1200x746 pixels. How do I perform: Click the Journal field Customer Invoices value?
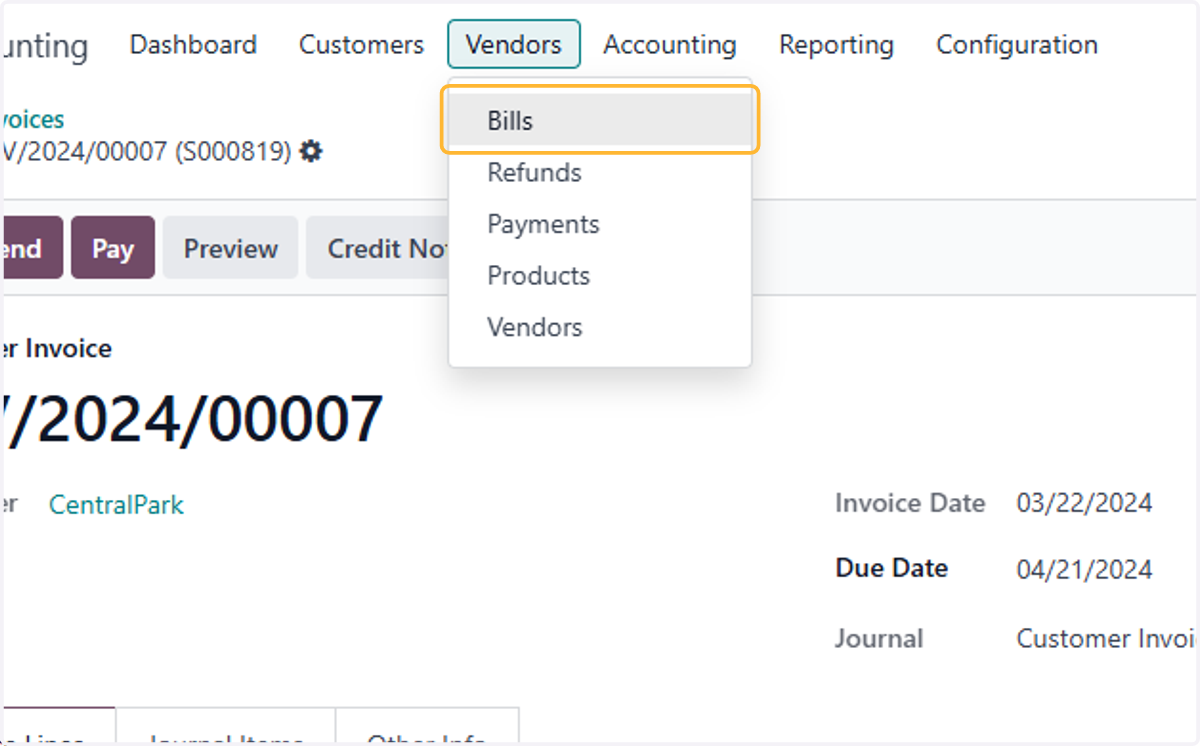pos(1107,639)
